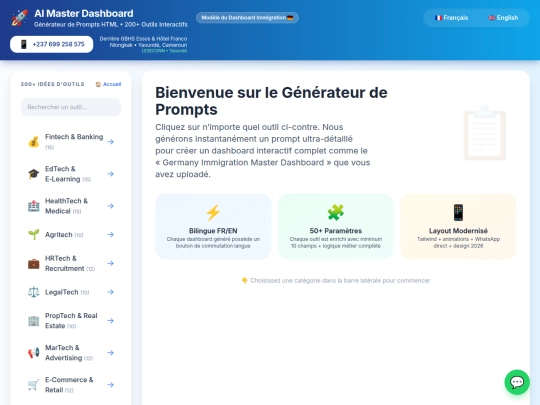This screenshot has height=405, width=540.
Task: Expand PropTech & Real Estate arrow
Action: point(110,321)
